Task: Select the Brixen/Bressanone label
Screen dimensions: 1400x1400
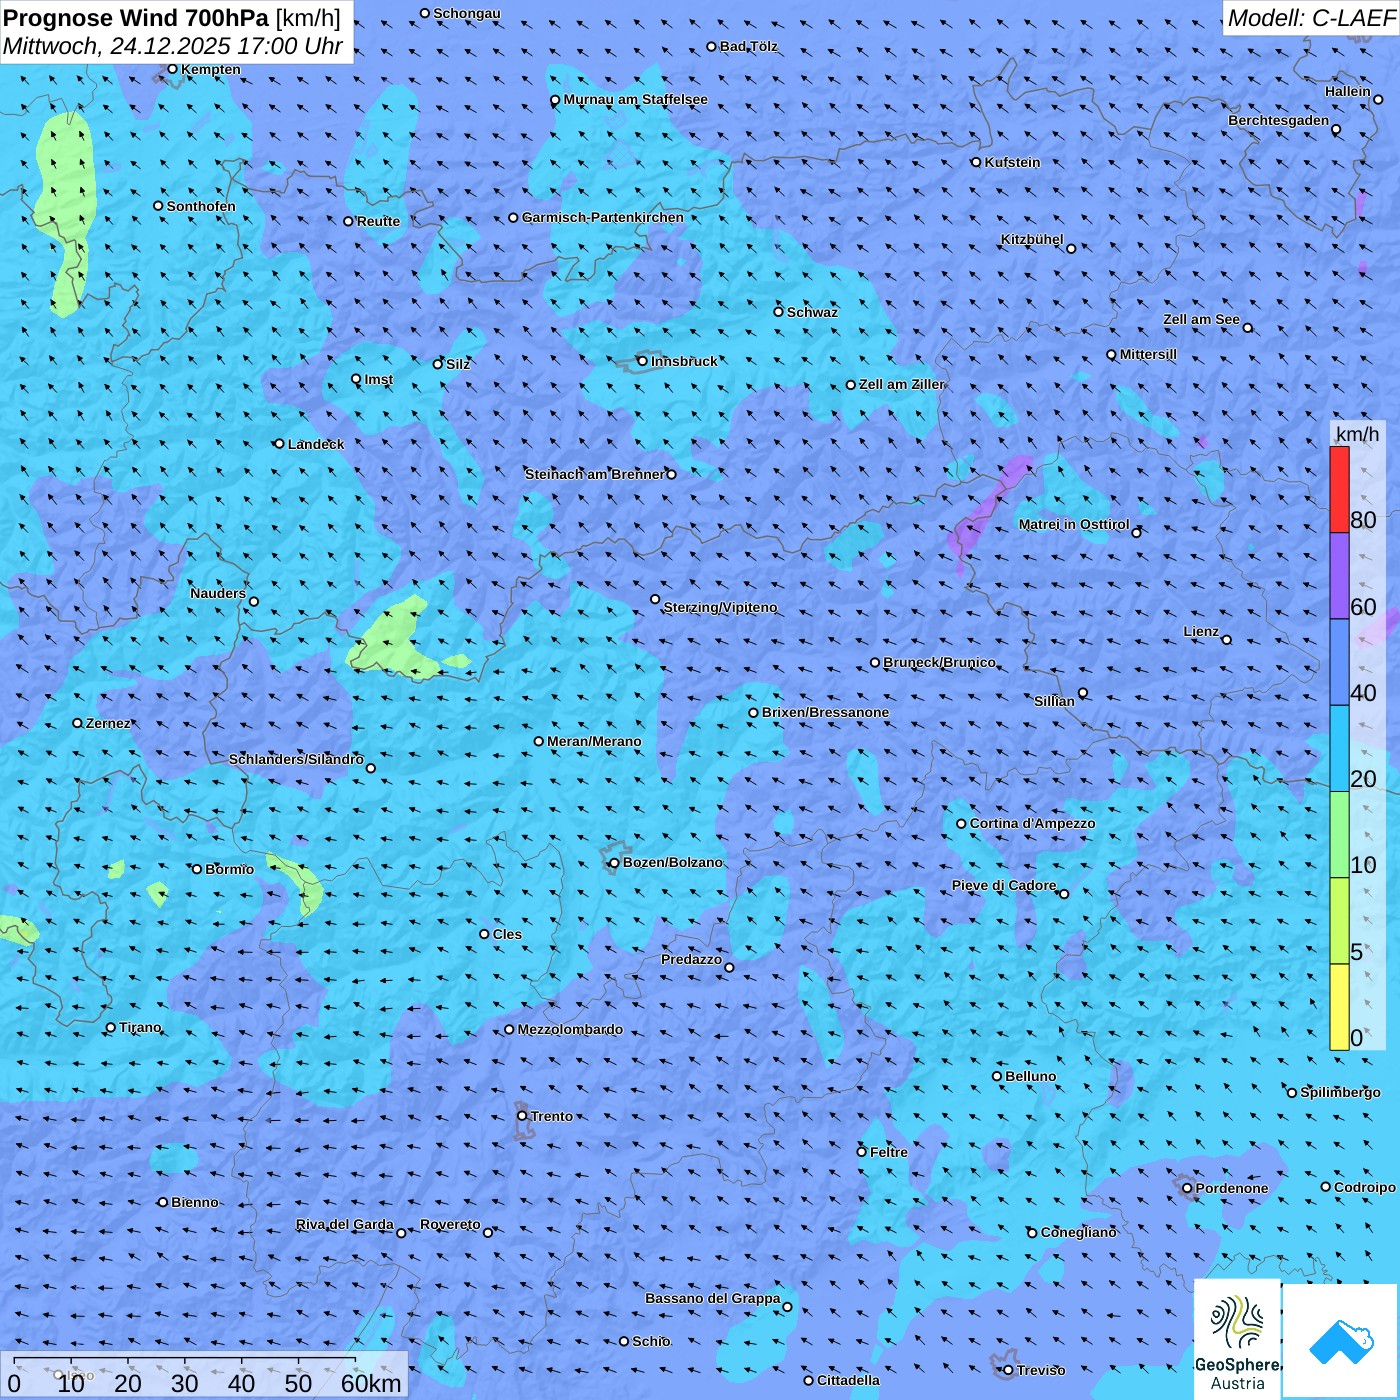Action: click(x=825, y=712)
